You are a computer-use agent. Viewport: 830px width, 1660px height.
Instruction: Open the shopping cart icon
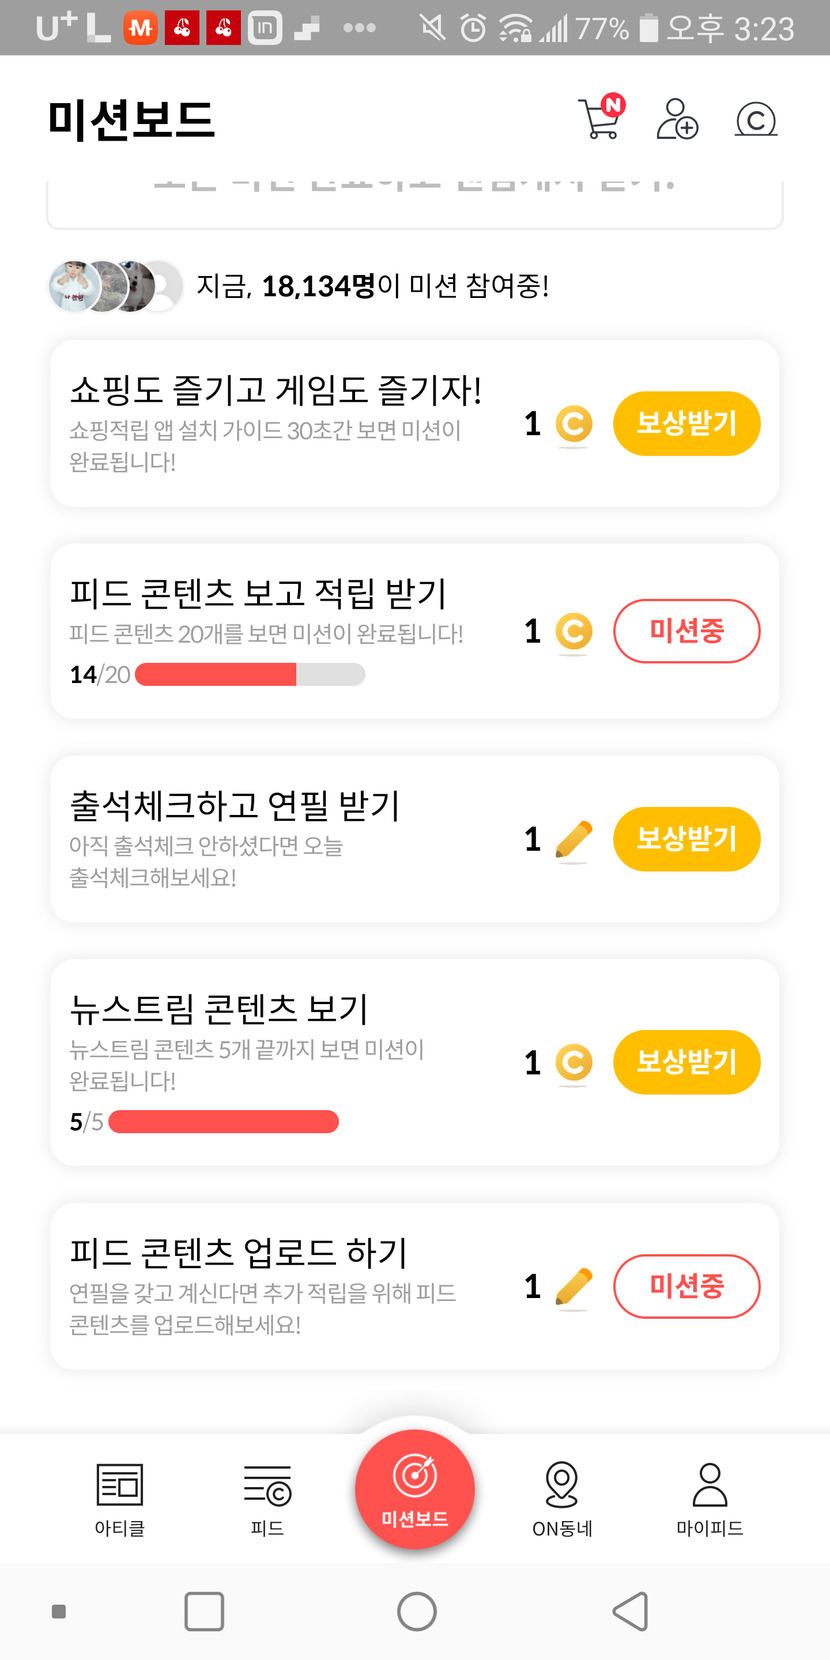[600, 119]
